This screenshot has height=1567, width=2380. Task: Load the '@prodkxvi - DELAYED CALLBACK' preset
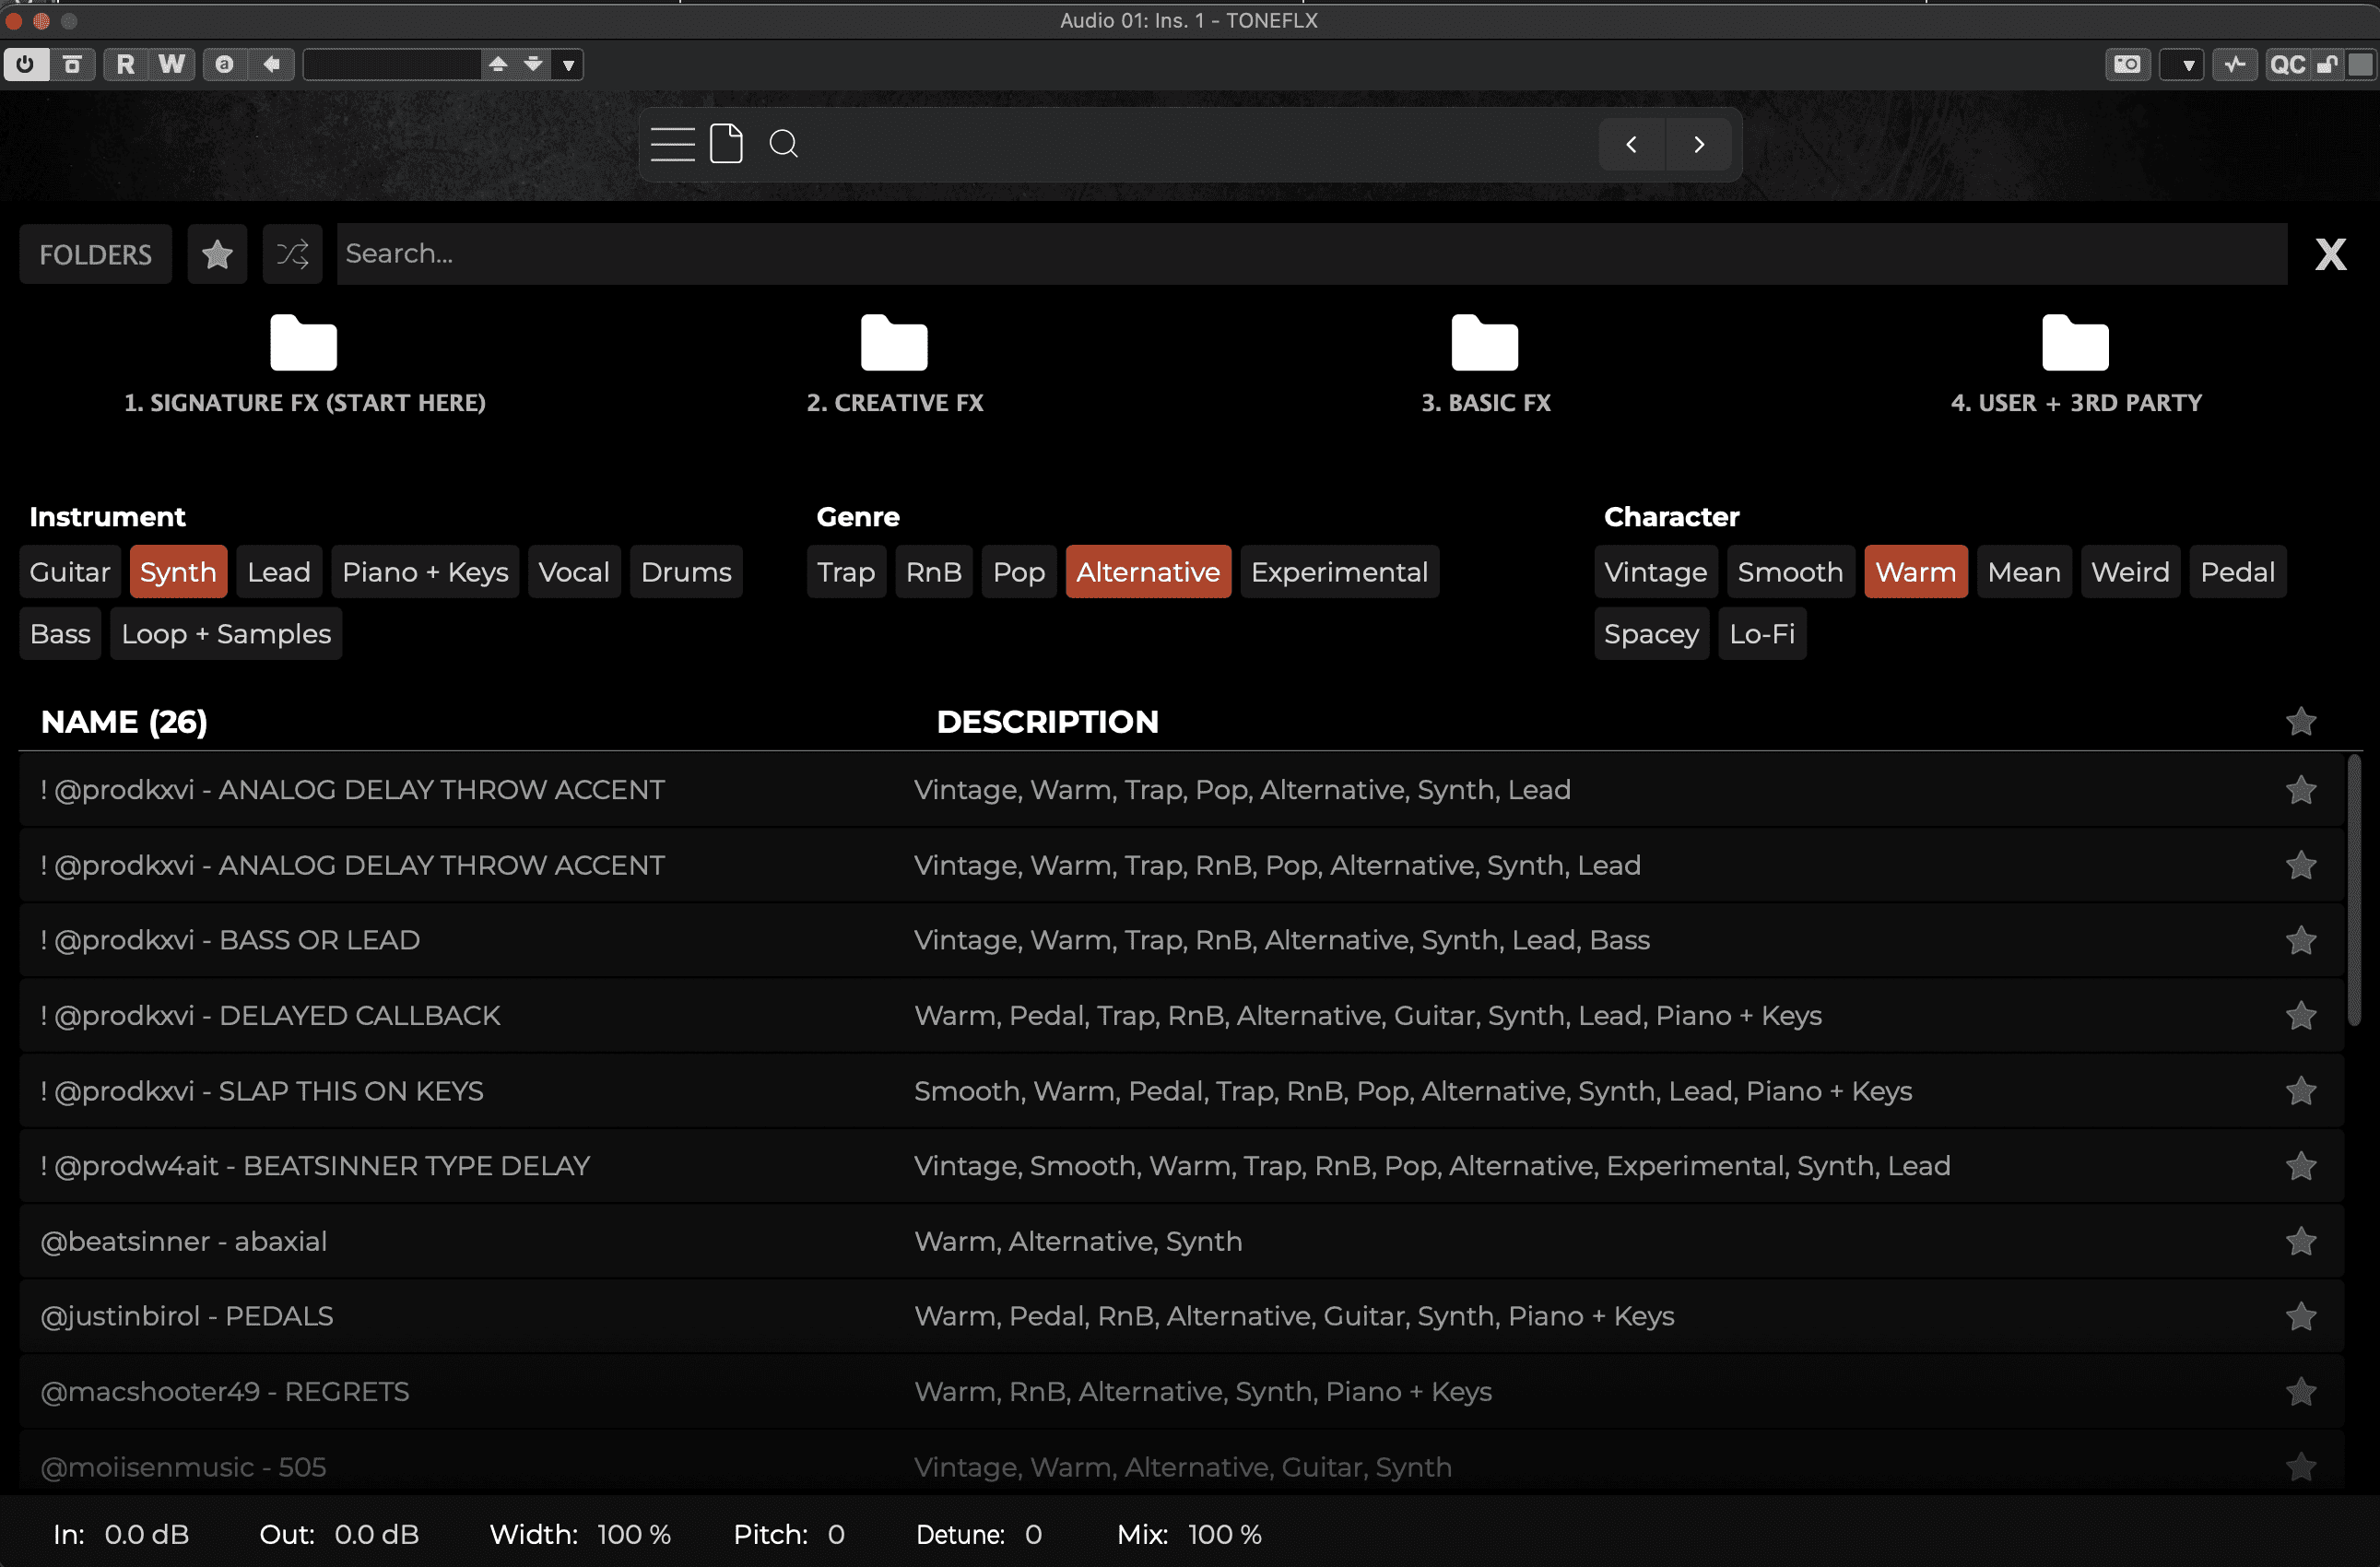(1182, 1015)
